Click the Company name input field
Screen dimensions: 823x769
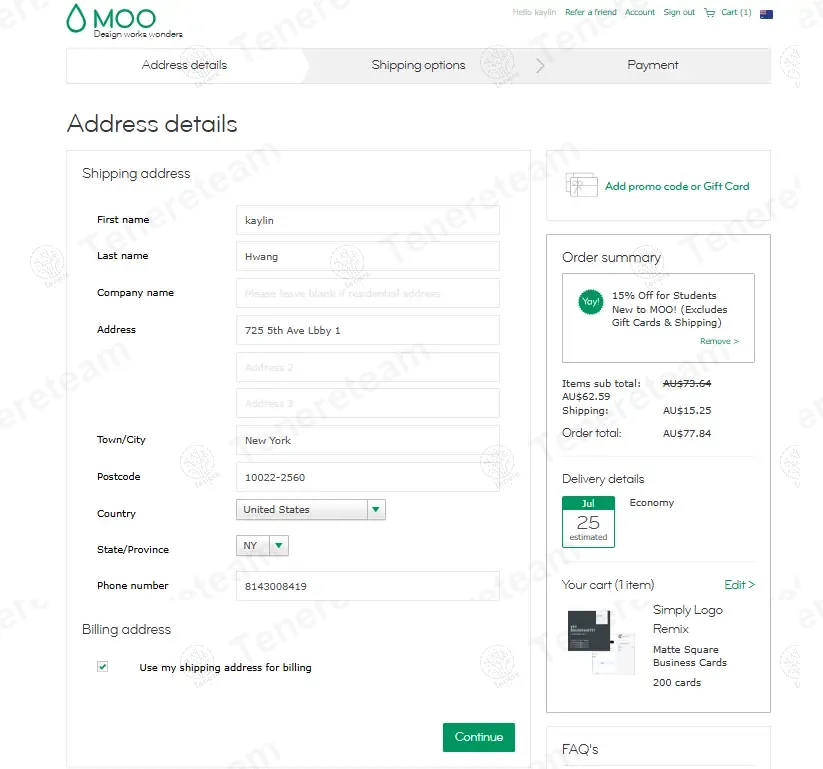367,293
